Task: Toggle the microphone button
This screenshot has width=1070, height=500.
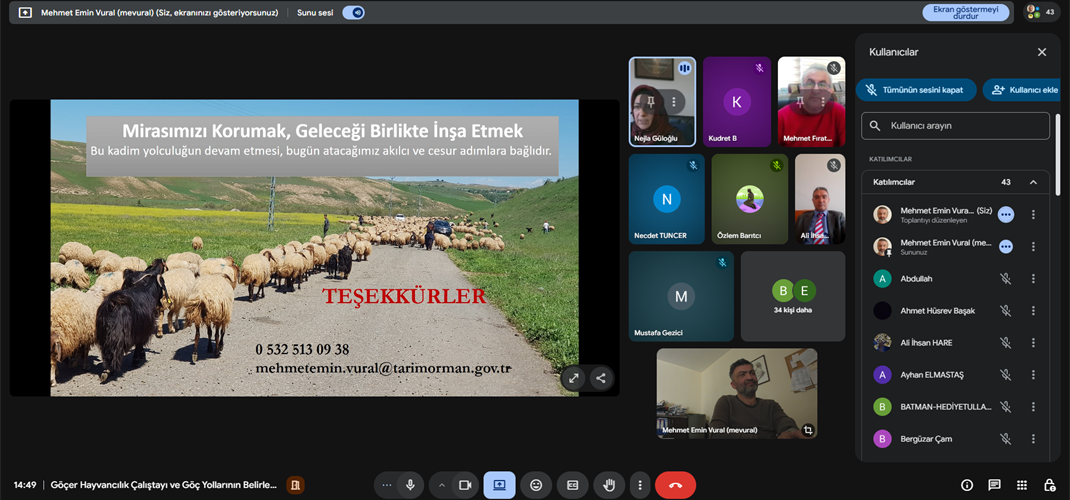Action: (409, 485)
